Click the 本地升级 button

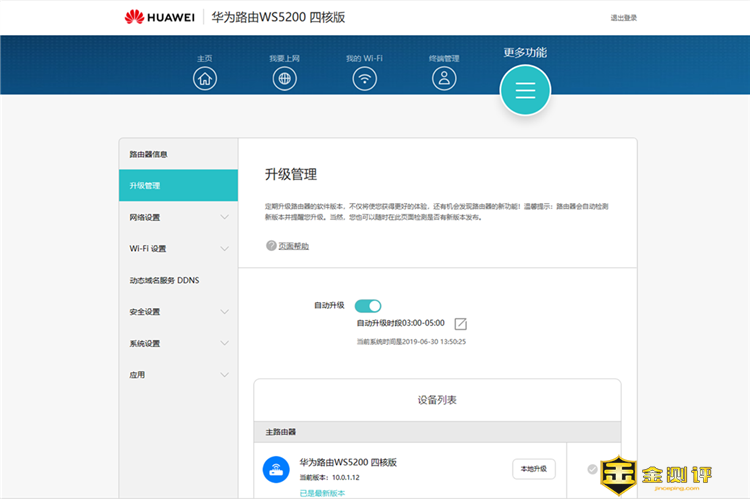click(533, 469)
